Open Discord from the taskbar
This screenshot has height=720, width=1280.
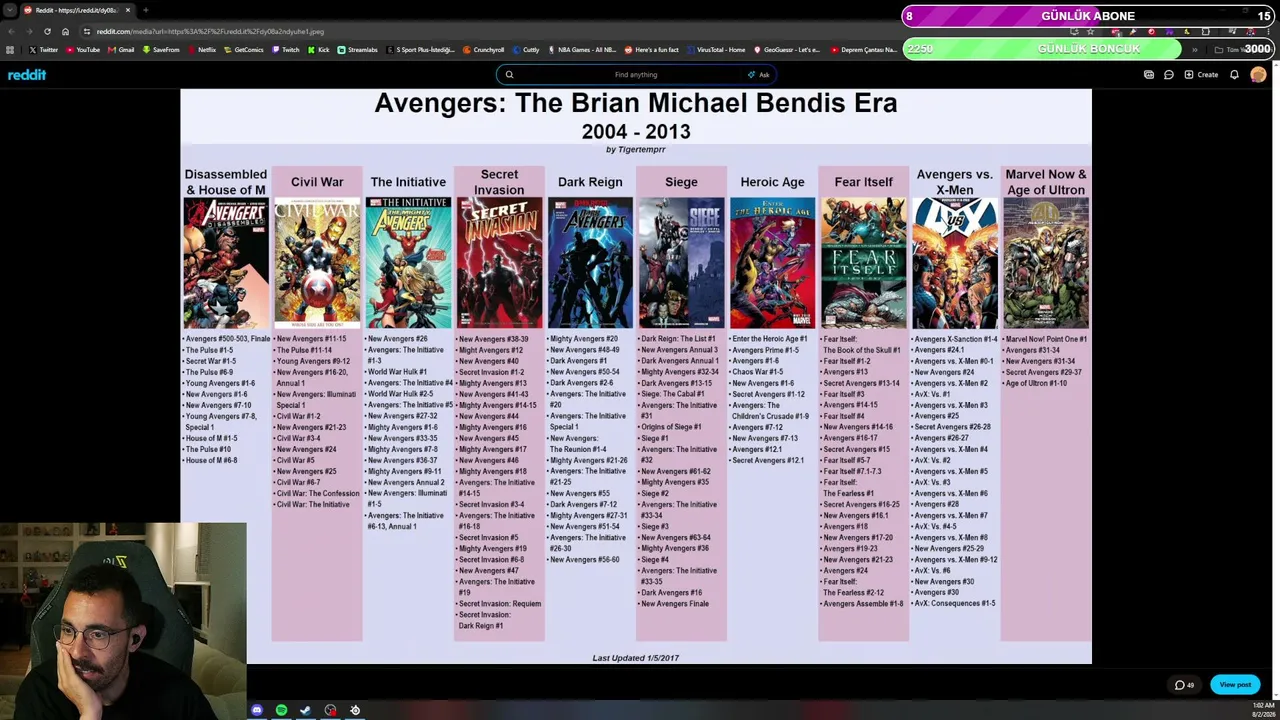[x=257, y=710]
